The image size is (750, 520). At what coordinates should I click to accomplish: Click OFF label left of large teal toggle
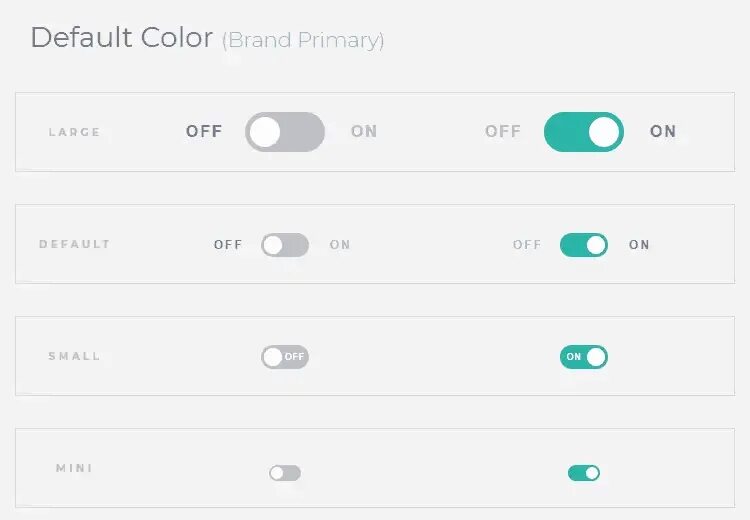(503, 132)
